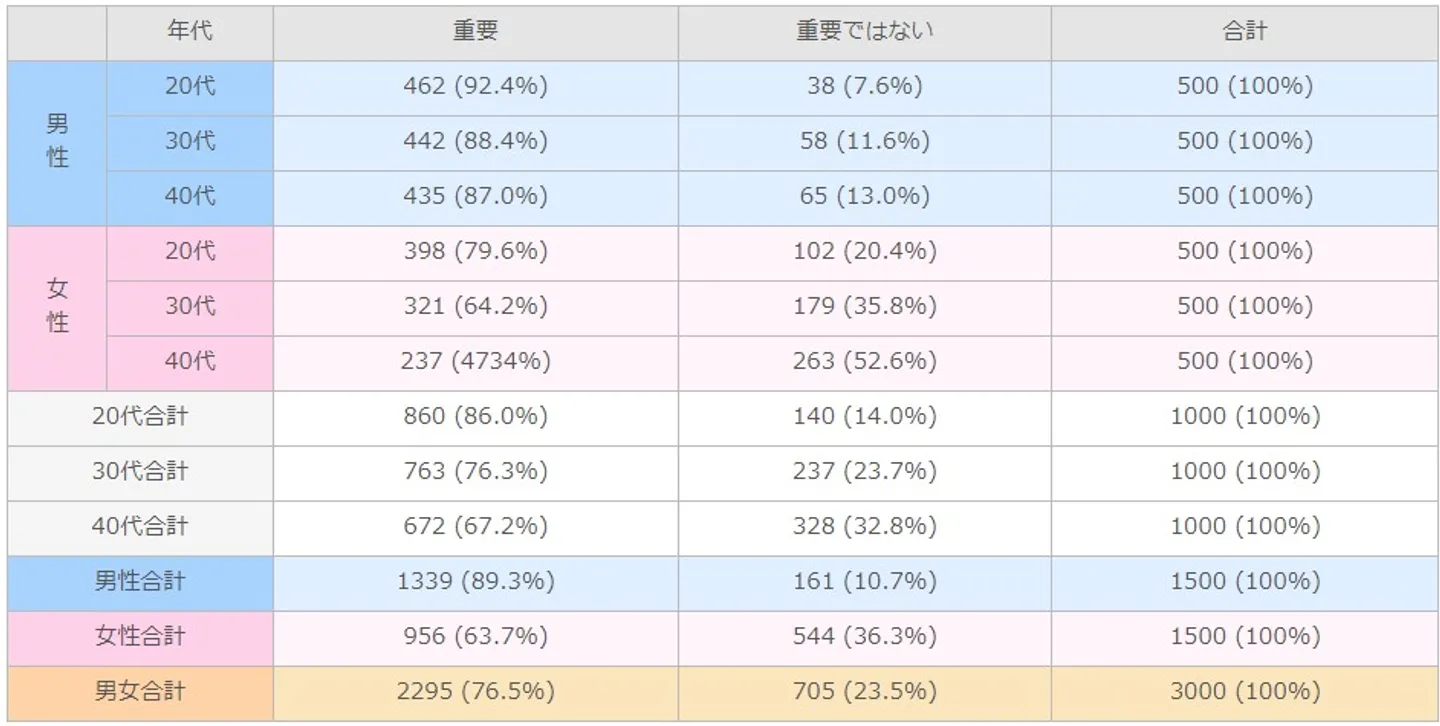Viewport: 1440px width, 726px height.
Task: Select the 20代合計 row label
Action: (140, 417)
